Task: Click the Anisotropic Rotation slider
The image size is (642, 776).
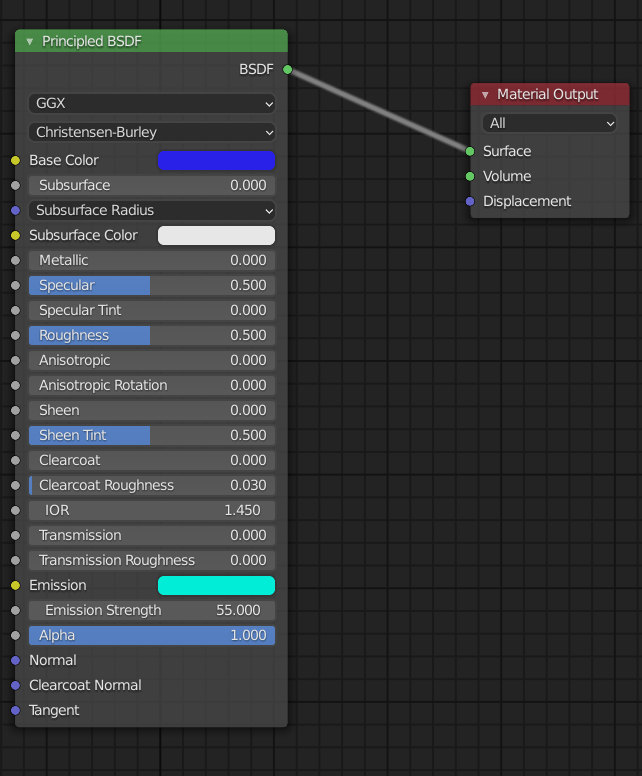Action: pos(152,386)
